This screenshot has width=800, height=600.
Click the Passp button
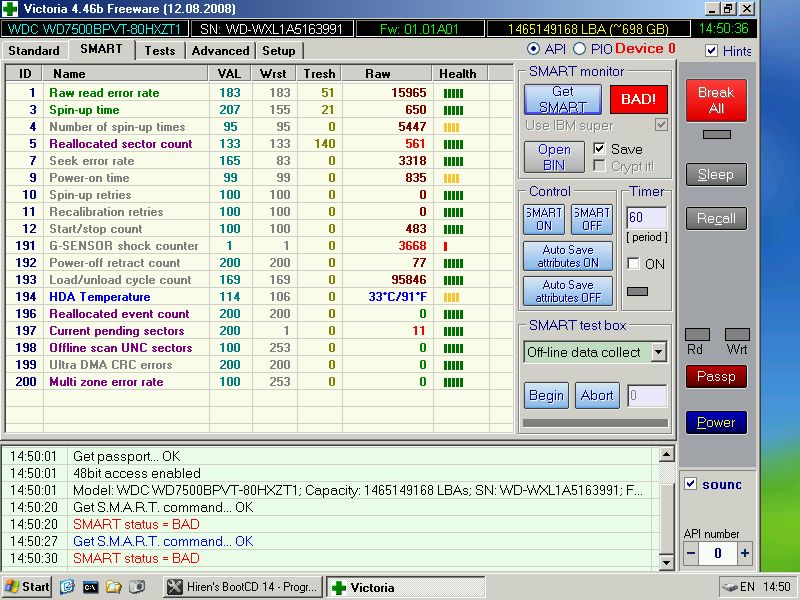[716, 377]
